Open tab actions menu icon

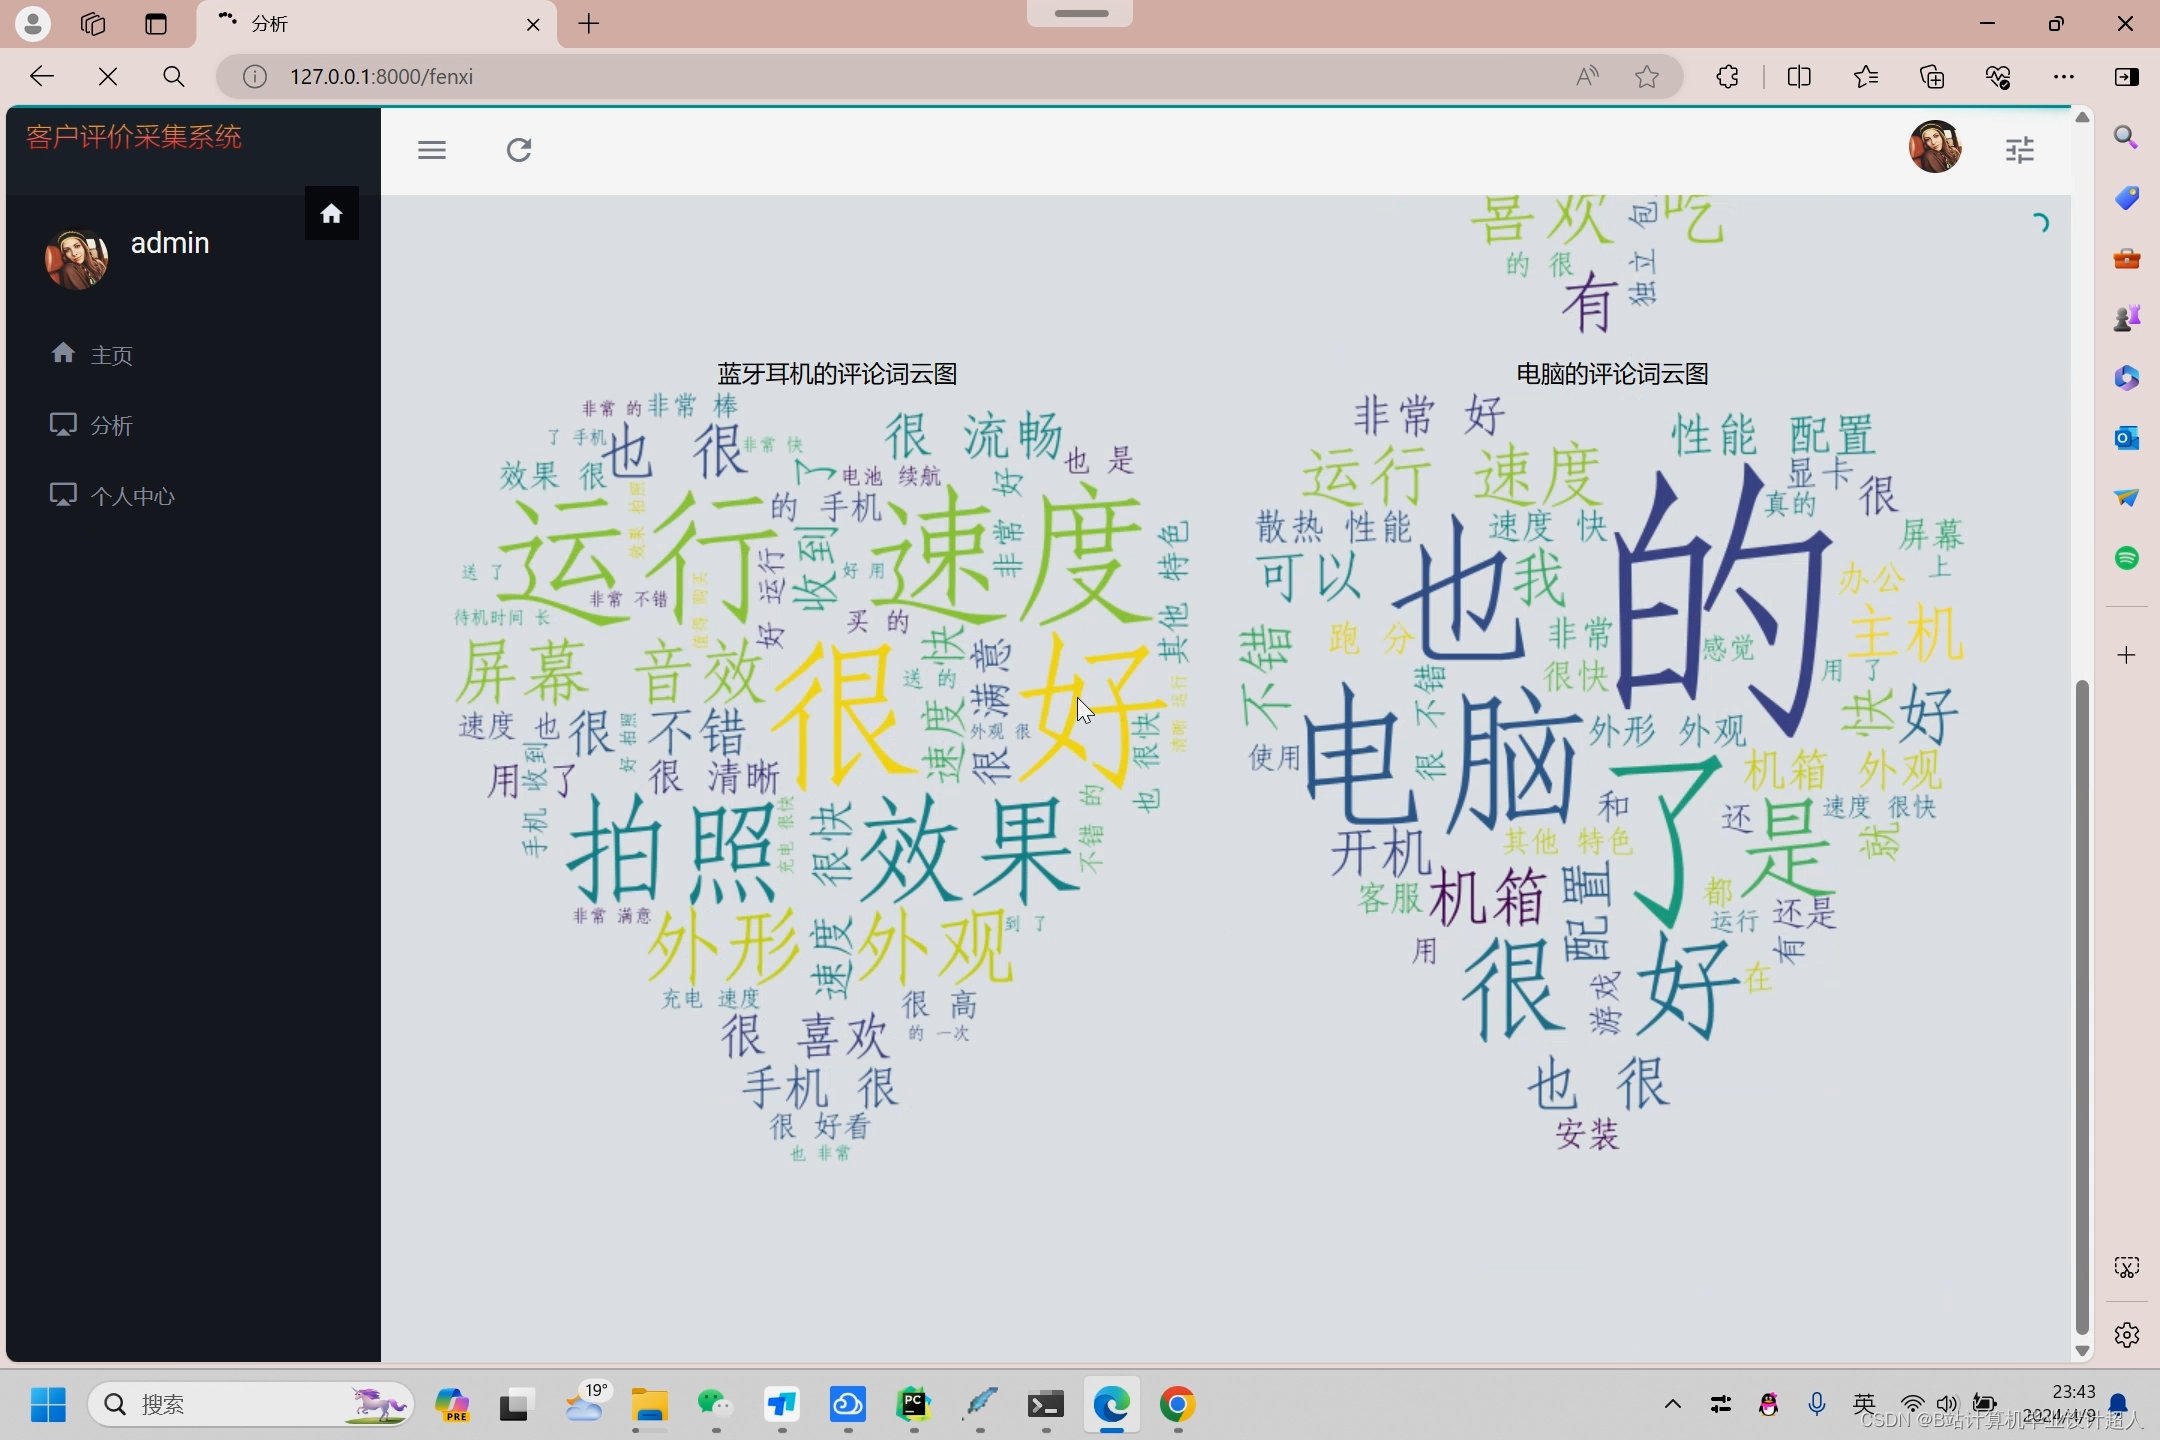point(156,24)
